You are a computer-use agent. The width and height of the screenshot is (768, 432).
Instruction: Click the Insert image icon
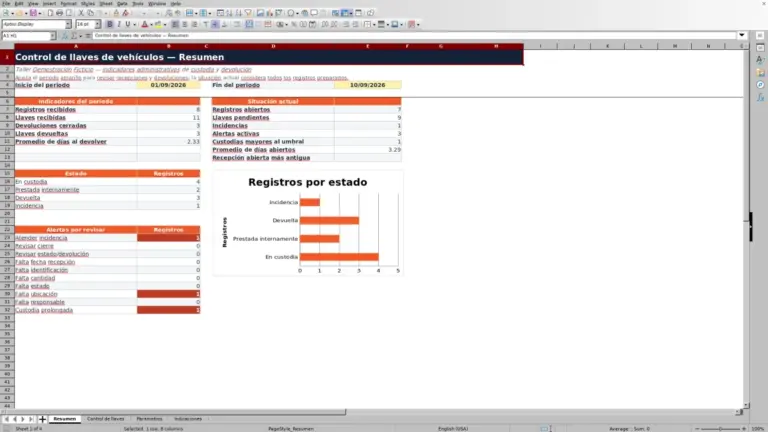pyautogui.click(x=260, y=13)
